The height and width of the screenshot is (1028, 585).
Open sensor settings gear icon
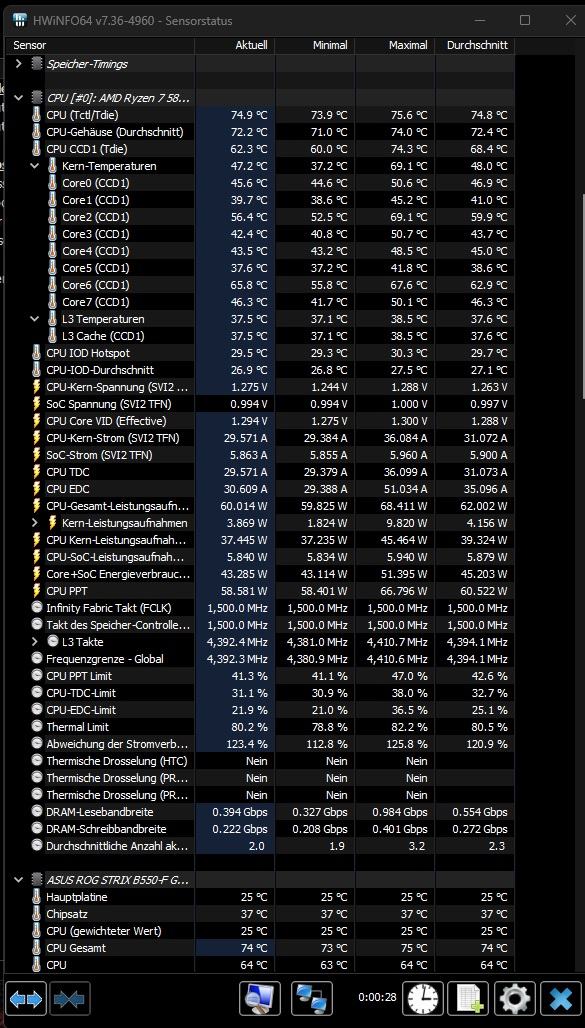pyautogui.click(x=515, y=998)
